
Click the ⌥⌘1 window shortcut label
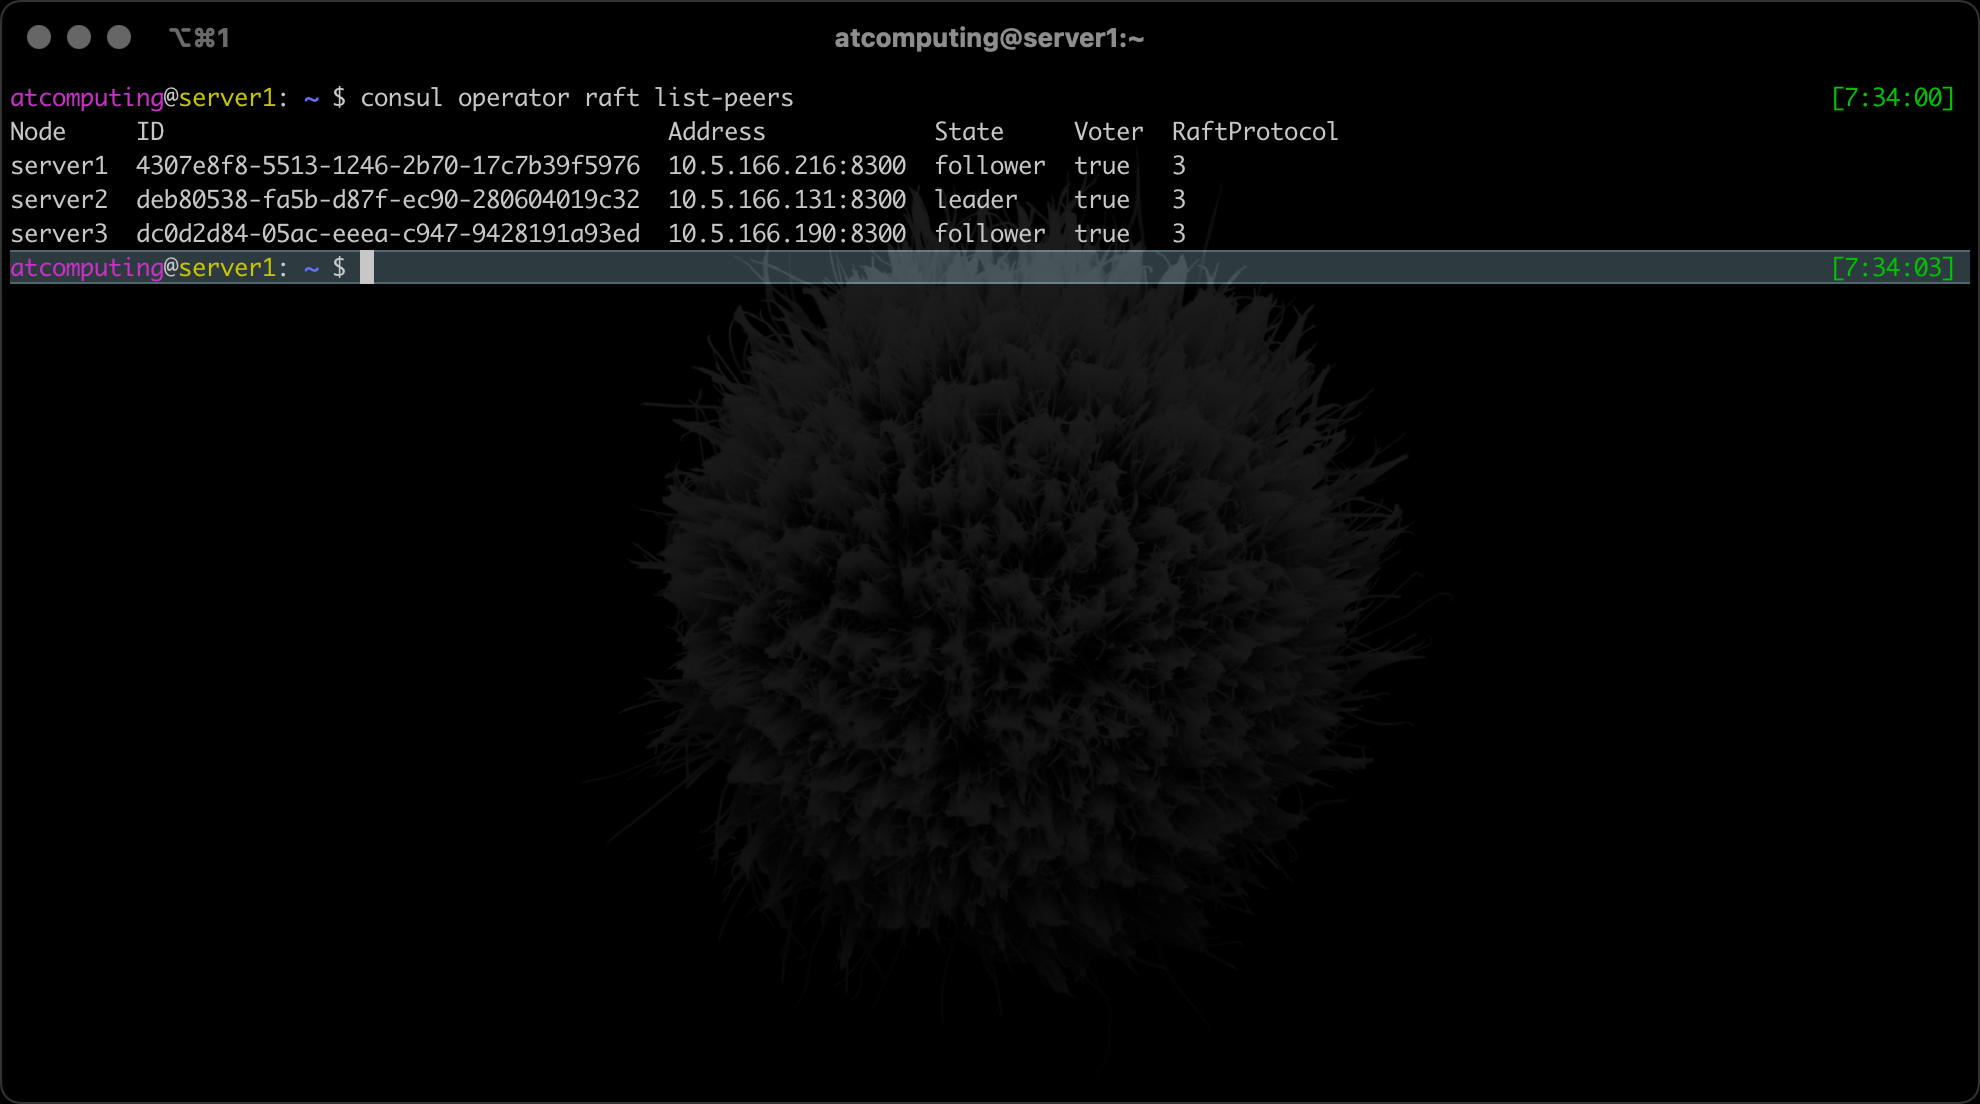(x=199, y=38)
